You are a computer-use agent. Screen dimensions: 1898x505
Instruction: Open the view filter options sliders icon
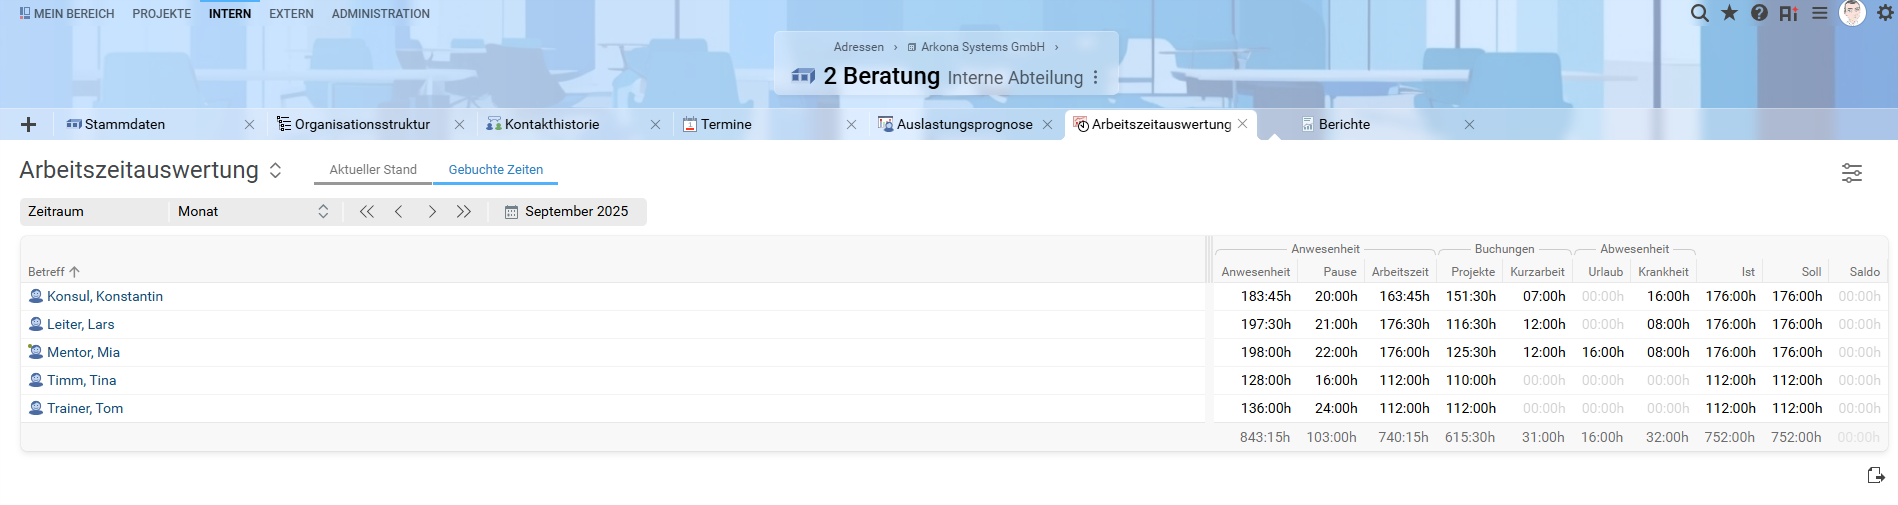coord(1851,173)
